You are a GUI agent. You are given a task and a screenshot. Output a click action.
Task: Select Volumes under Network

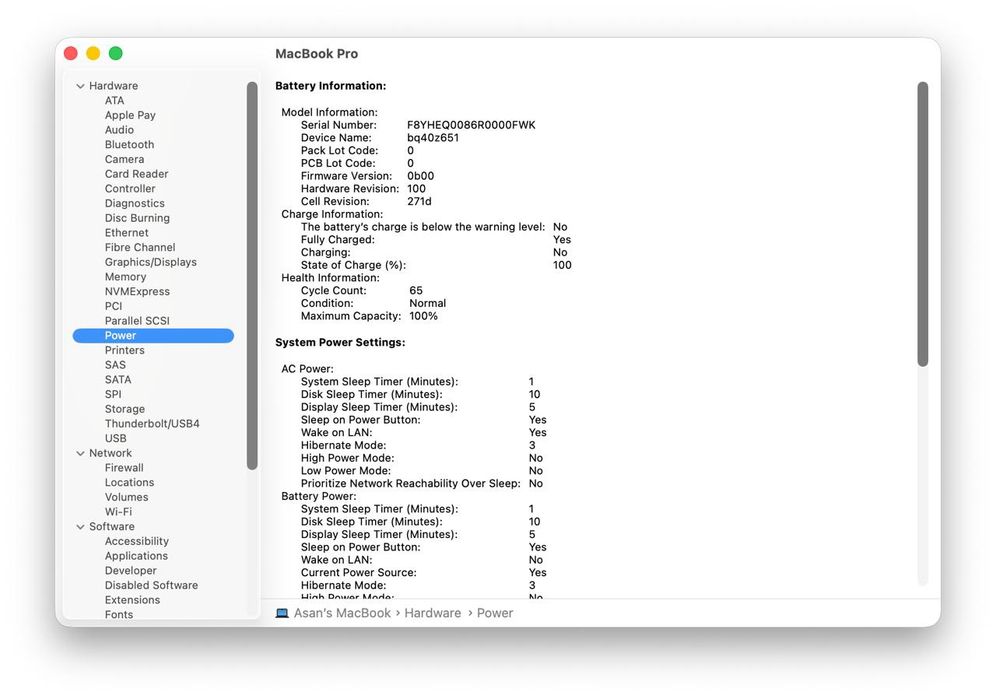point(126,497)
